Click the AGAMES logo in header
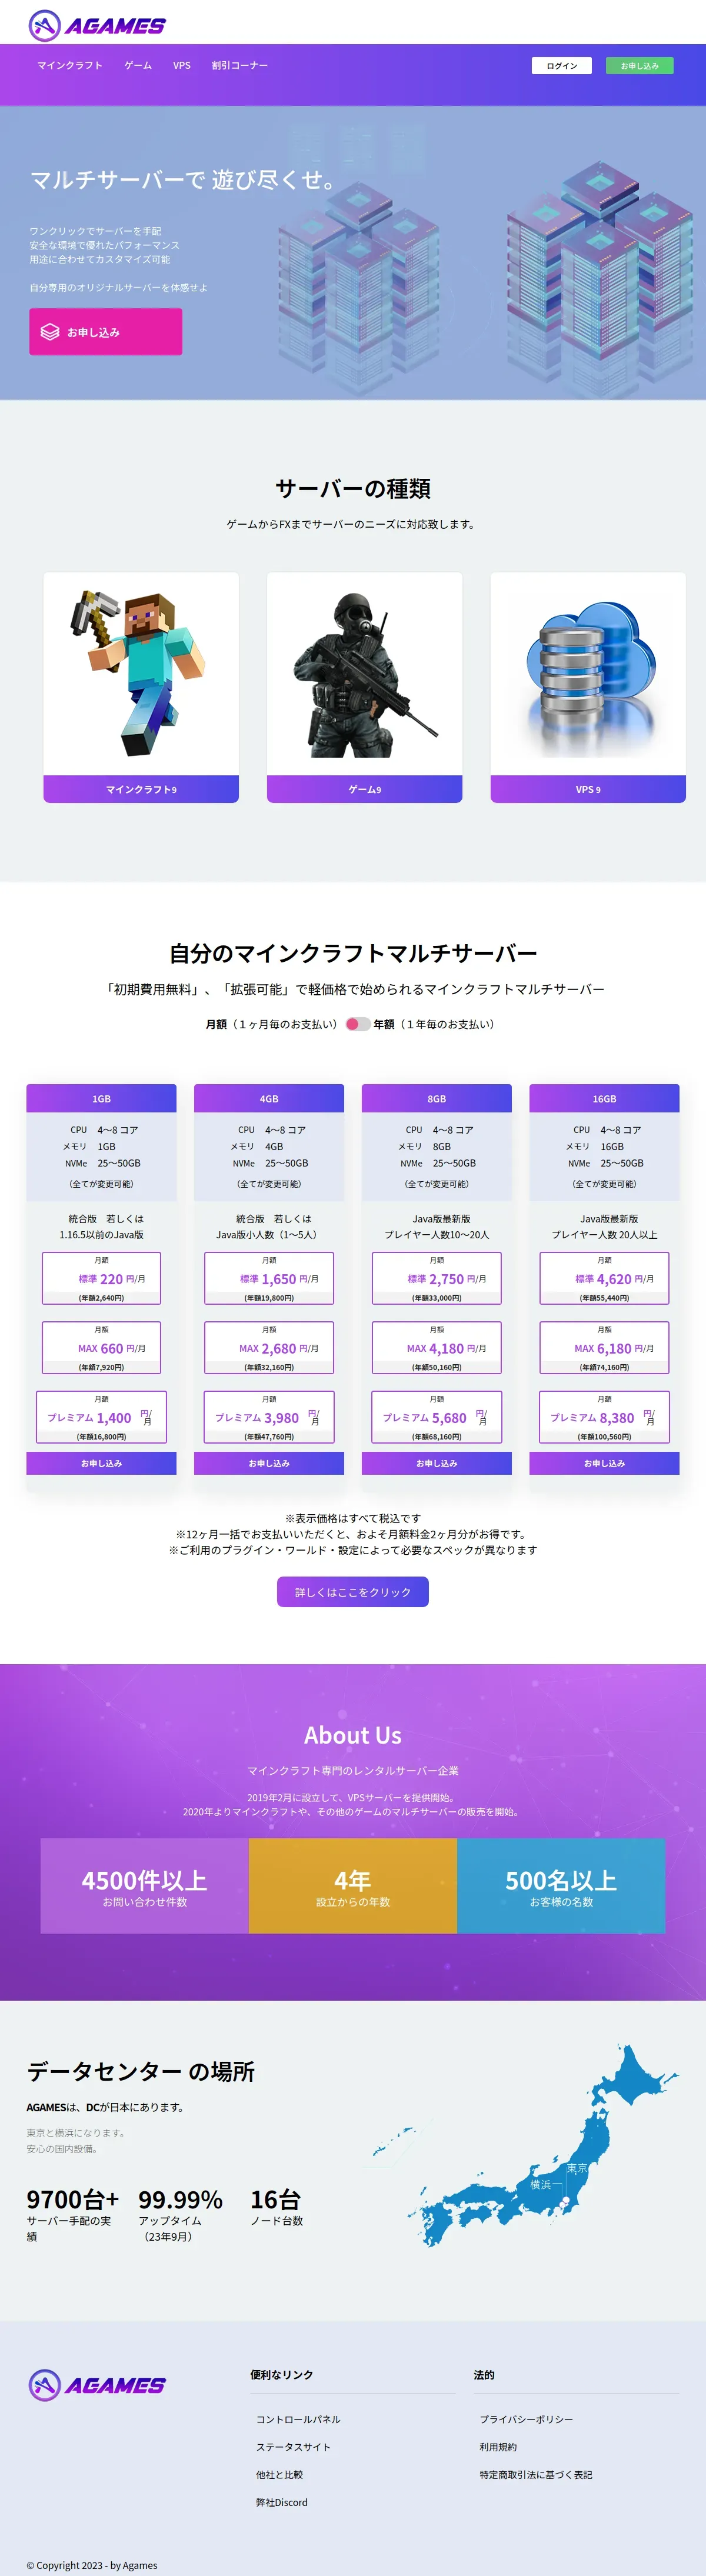This screenshot has width=706, height=2576. [97, 26]
